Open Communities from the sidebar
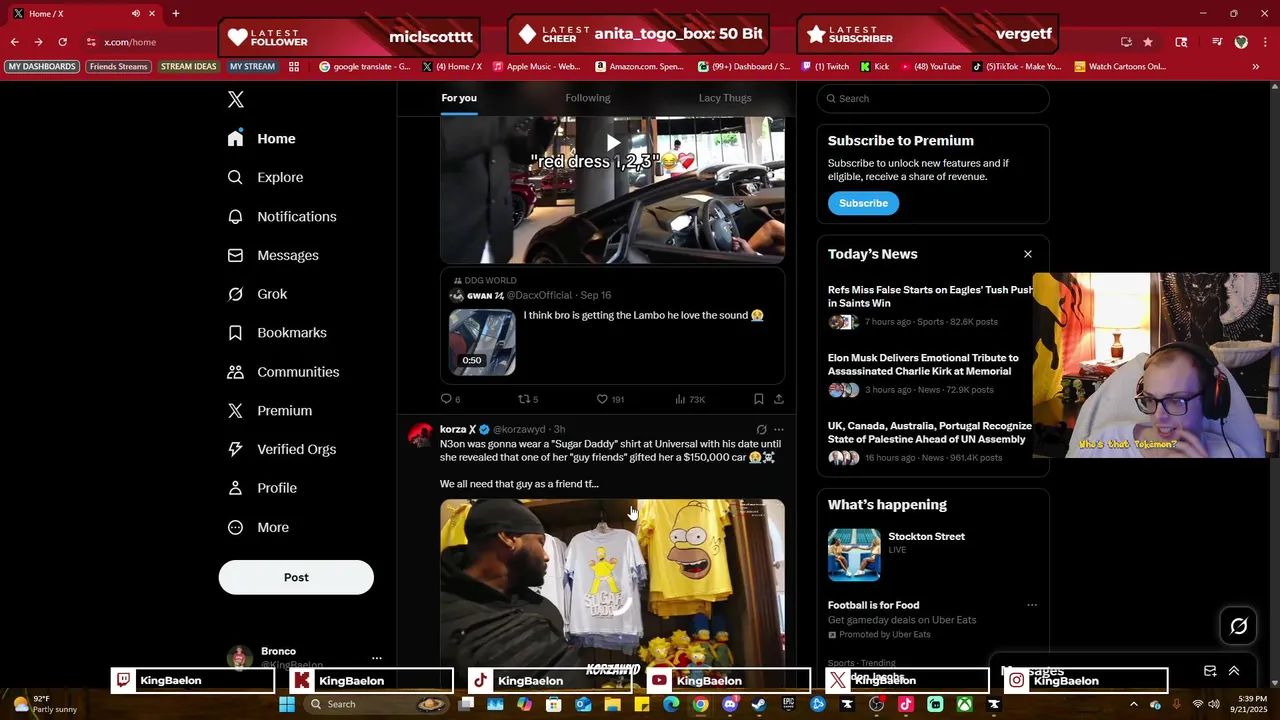The image size is (1280, 720). pyautogui.click(x=284, y=372)
